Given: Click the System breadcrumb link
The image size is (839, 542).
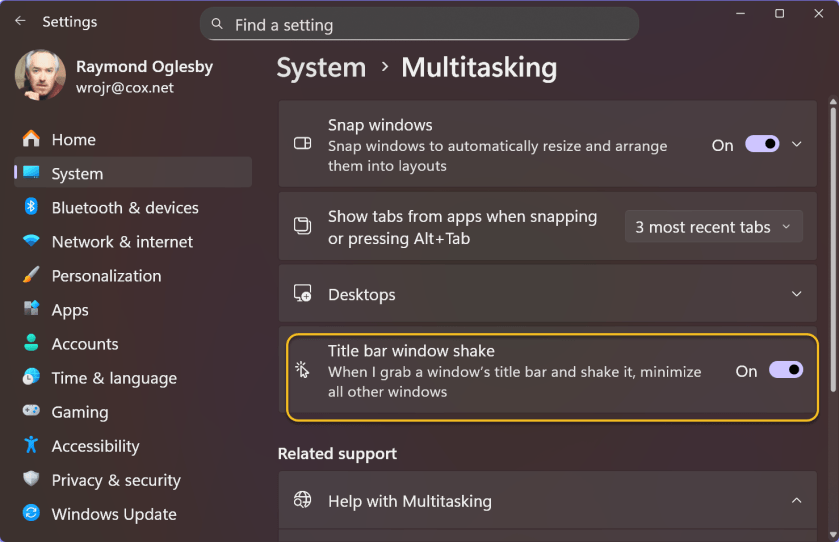Looking at the screenshot, I should click(321, 68).
